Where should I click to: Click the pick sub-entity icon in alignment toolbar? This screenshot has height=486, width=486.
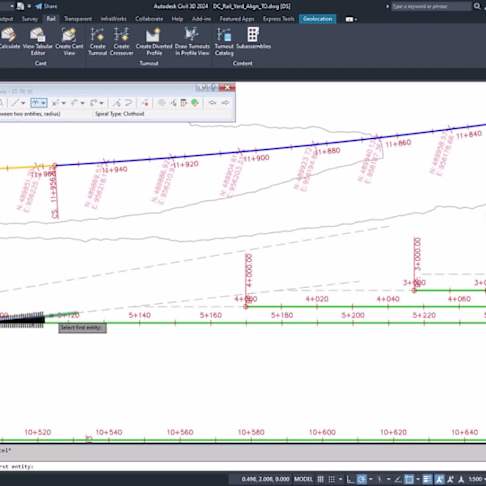(x=174, y=103)
